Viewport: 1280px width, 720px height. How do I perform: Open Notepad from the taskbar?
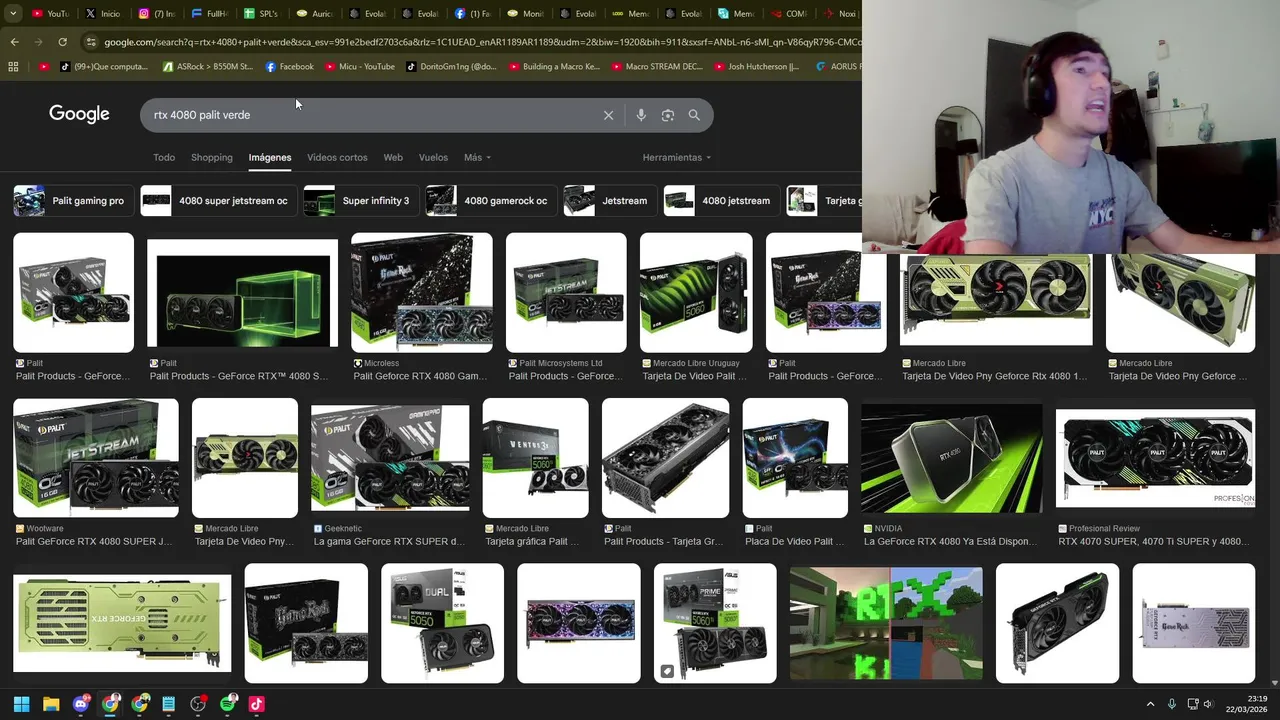[168, 704]
